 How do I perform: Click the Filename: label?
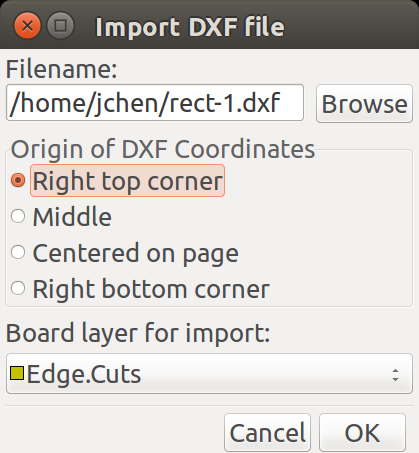point(62,69)
